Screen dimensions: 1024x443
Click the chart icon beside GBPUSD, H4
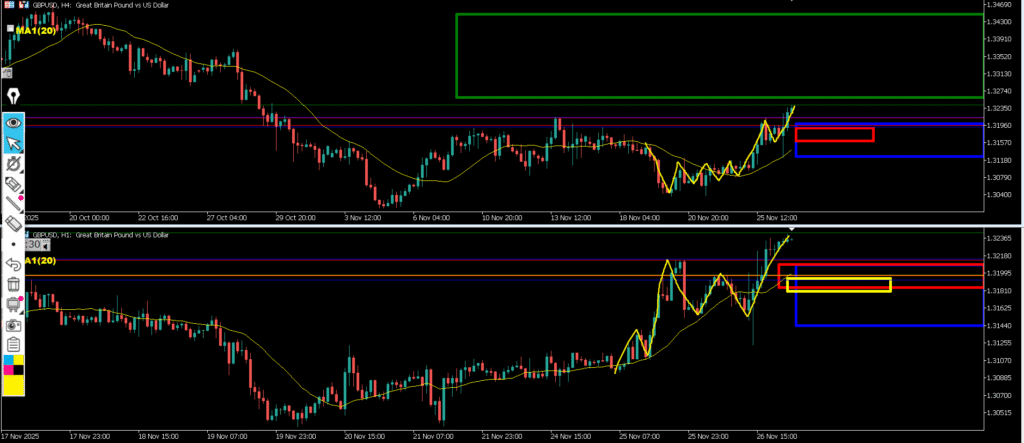tap(24, 5)
